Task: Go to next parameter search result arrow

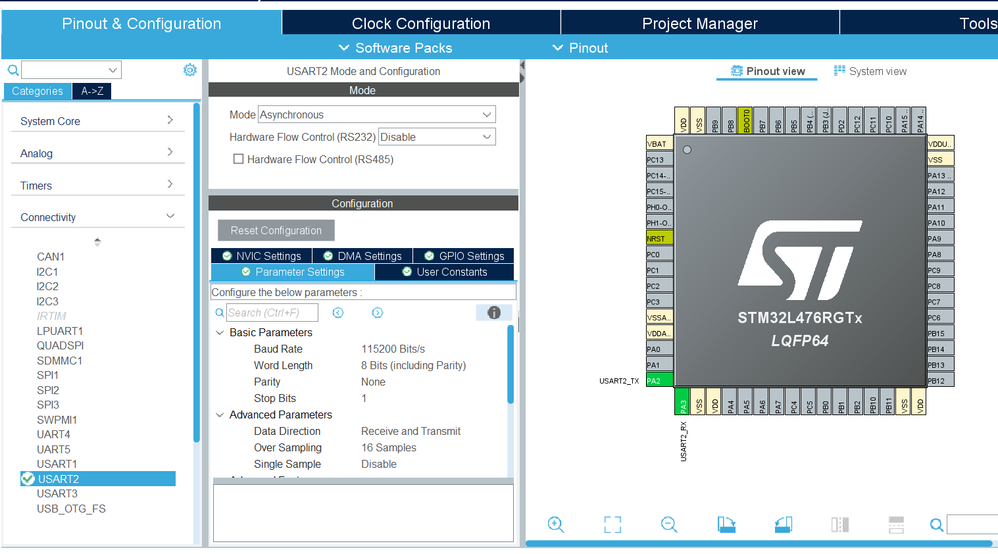Action: 377,313
